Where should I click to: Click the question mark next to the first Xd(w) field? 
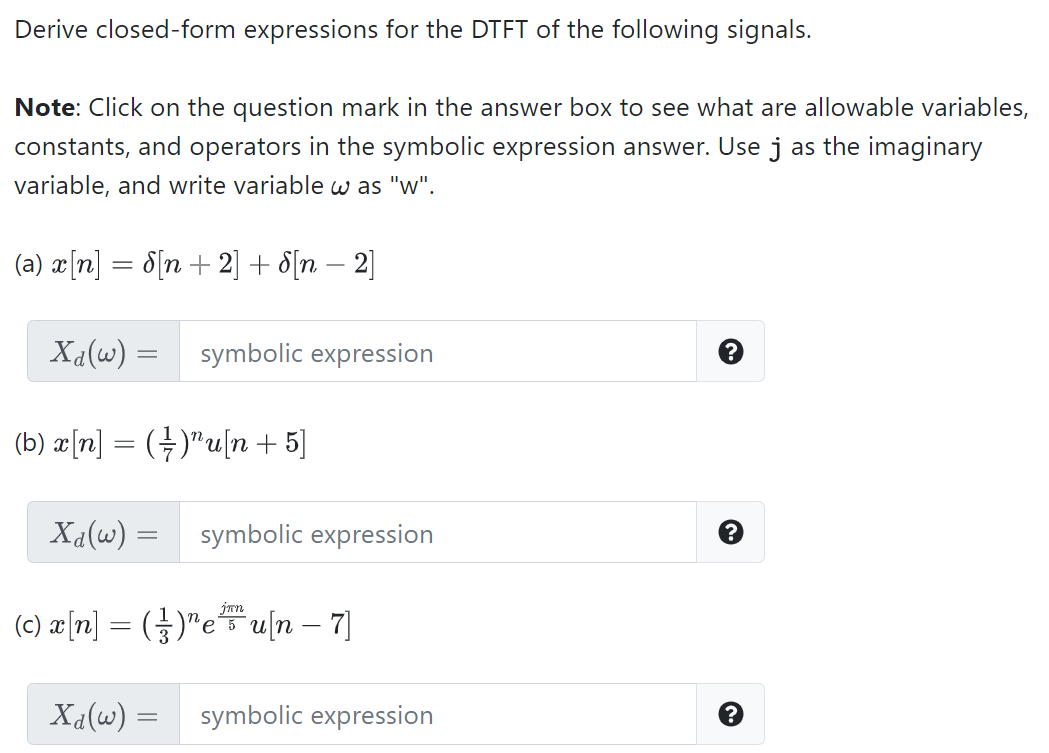(x=730, y=351)
